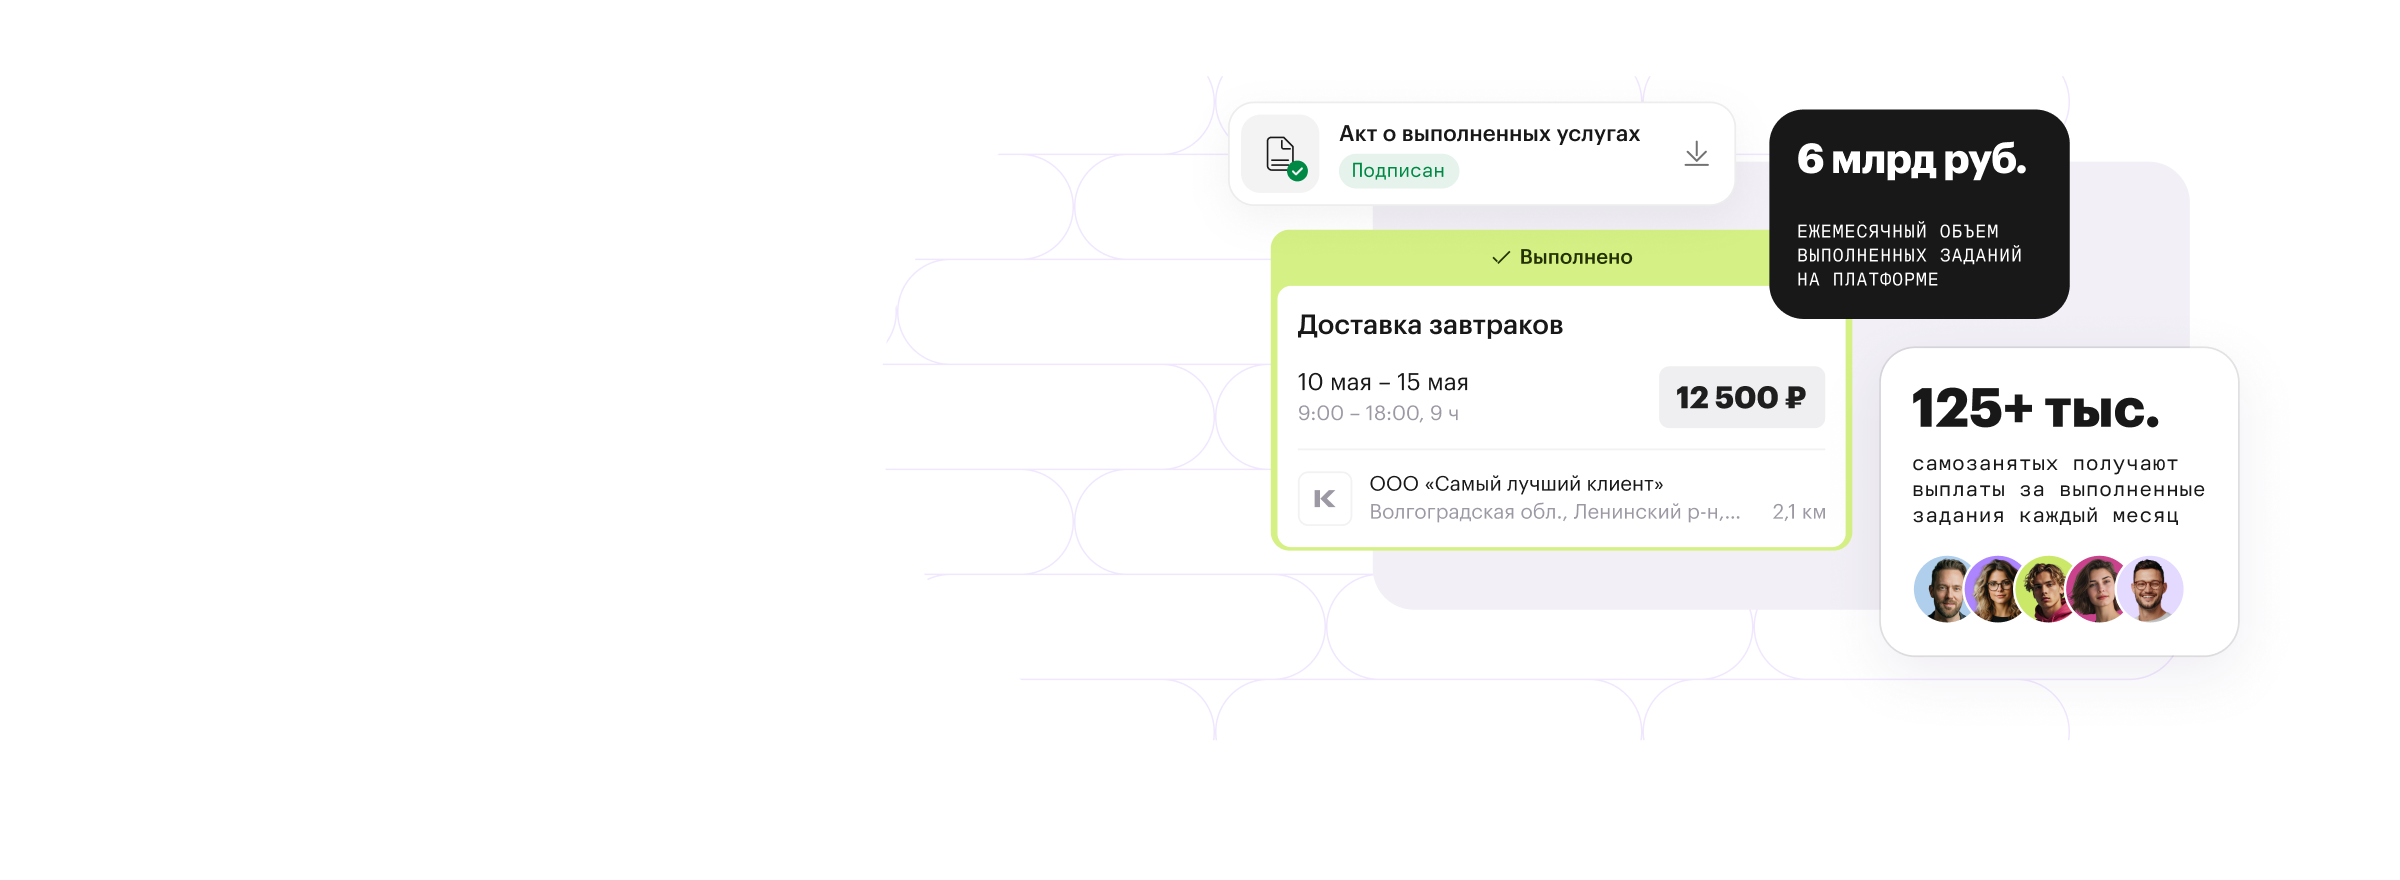Click the green Подписан status badge
The height and width of the screenshot is (880, 2400).
1398,171
